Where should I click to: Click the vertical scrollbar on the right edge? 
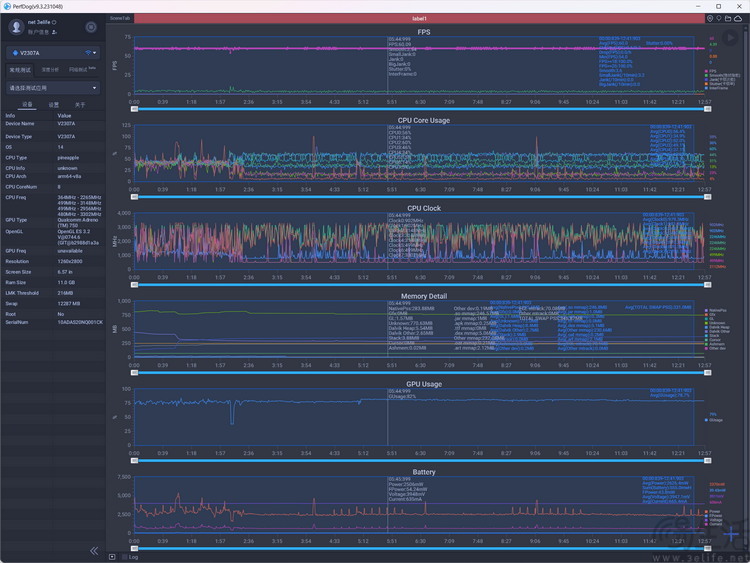tap(748, 287)
